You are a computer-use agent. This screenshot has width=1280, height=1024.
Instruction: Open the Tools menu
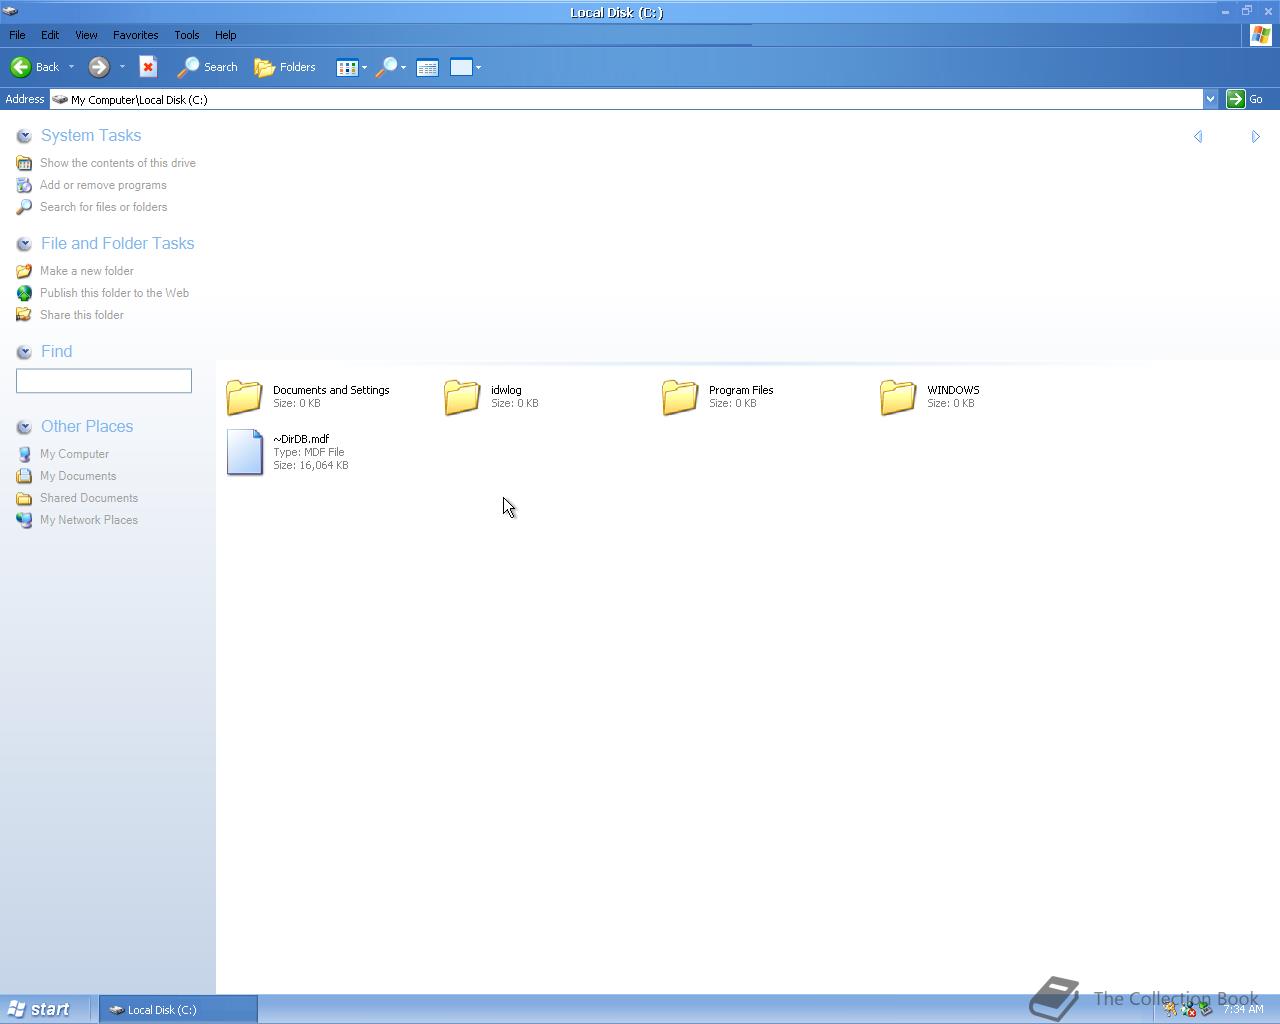click(186, 35)
